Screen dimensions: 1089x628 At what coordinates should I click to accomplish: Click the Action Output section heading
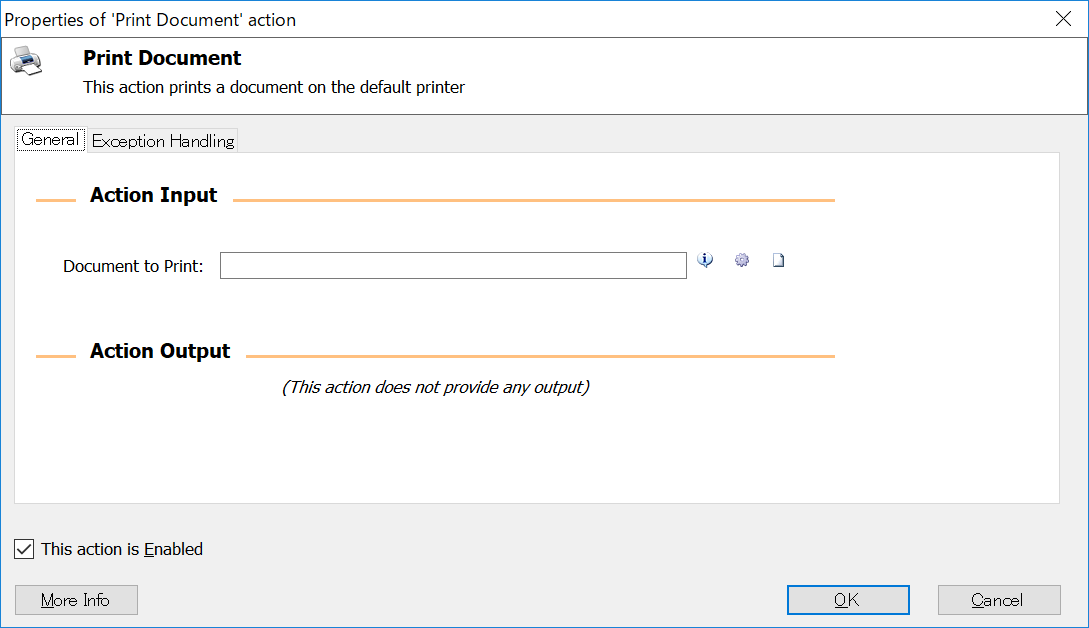[x=159, y=351]
